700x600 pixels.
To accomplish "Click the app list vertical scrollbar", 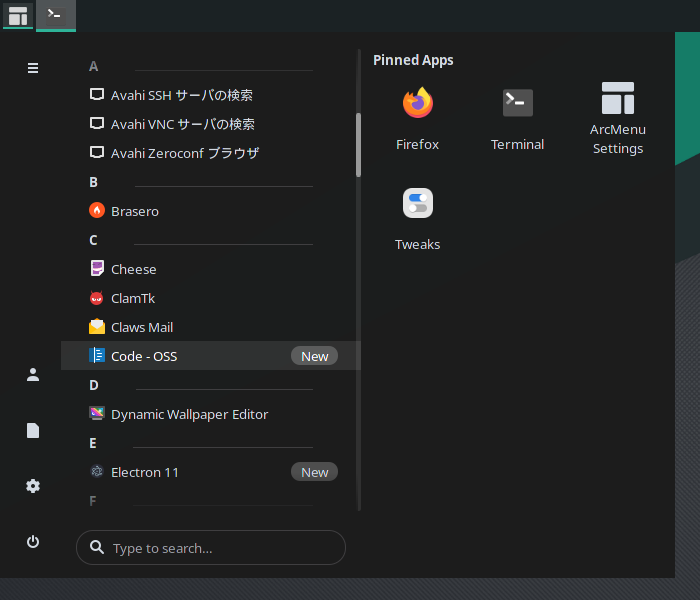I will coord(358,145).
